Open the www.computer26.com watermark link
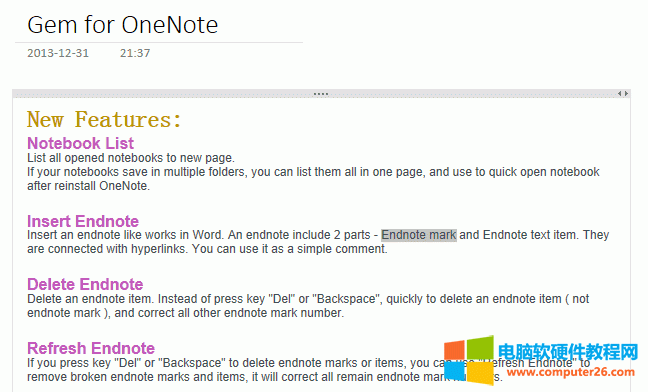 pos(571,372)
